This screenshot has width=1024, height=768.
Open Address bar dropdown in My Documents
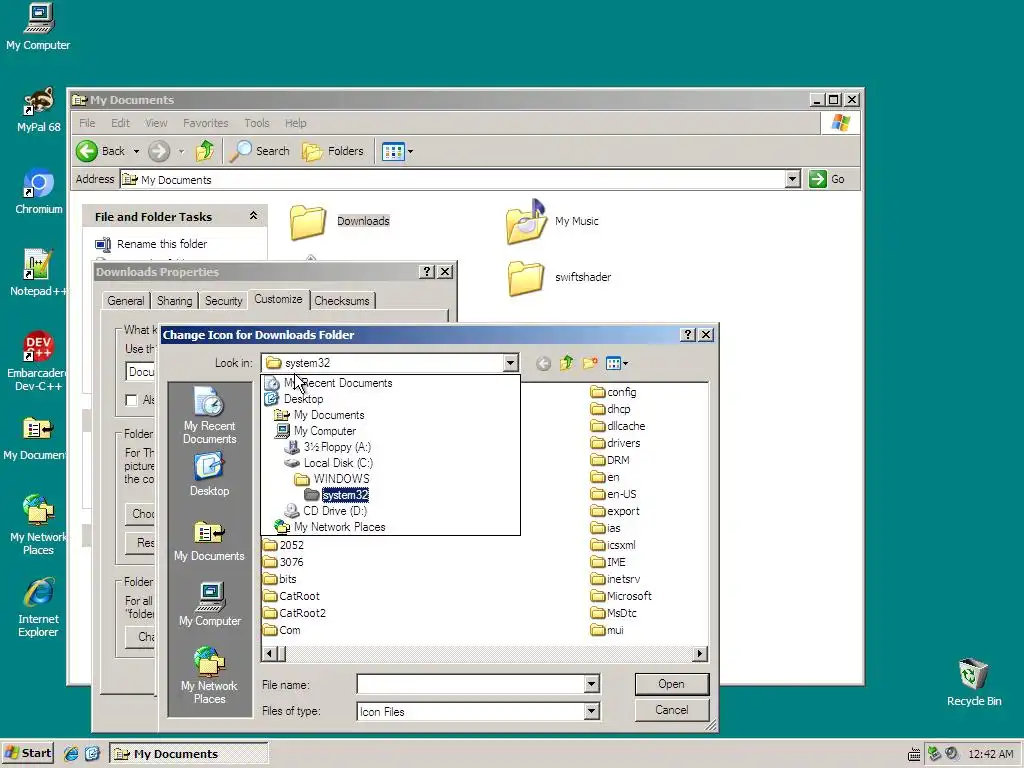(793, 179)
